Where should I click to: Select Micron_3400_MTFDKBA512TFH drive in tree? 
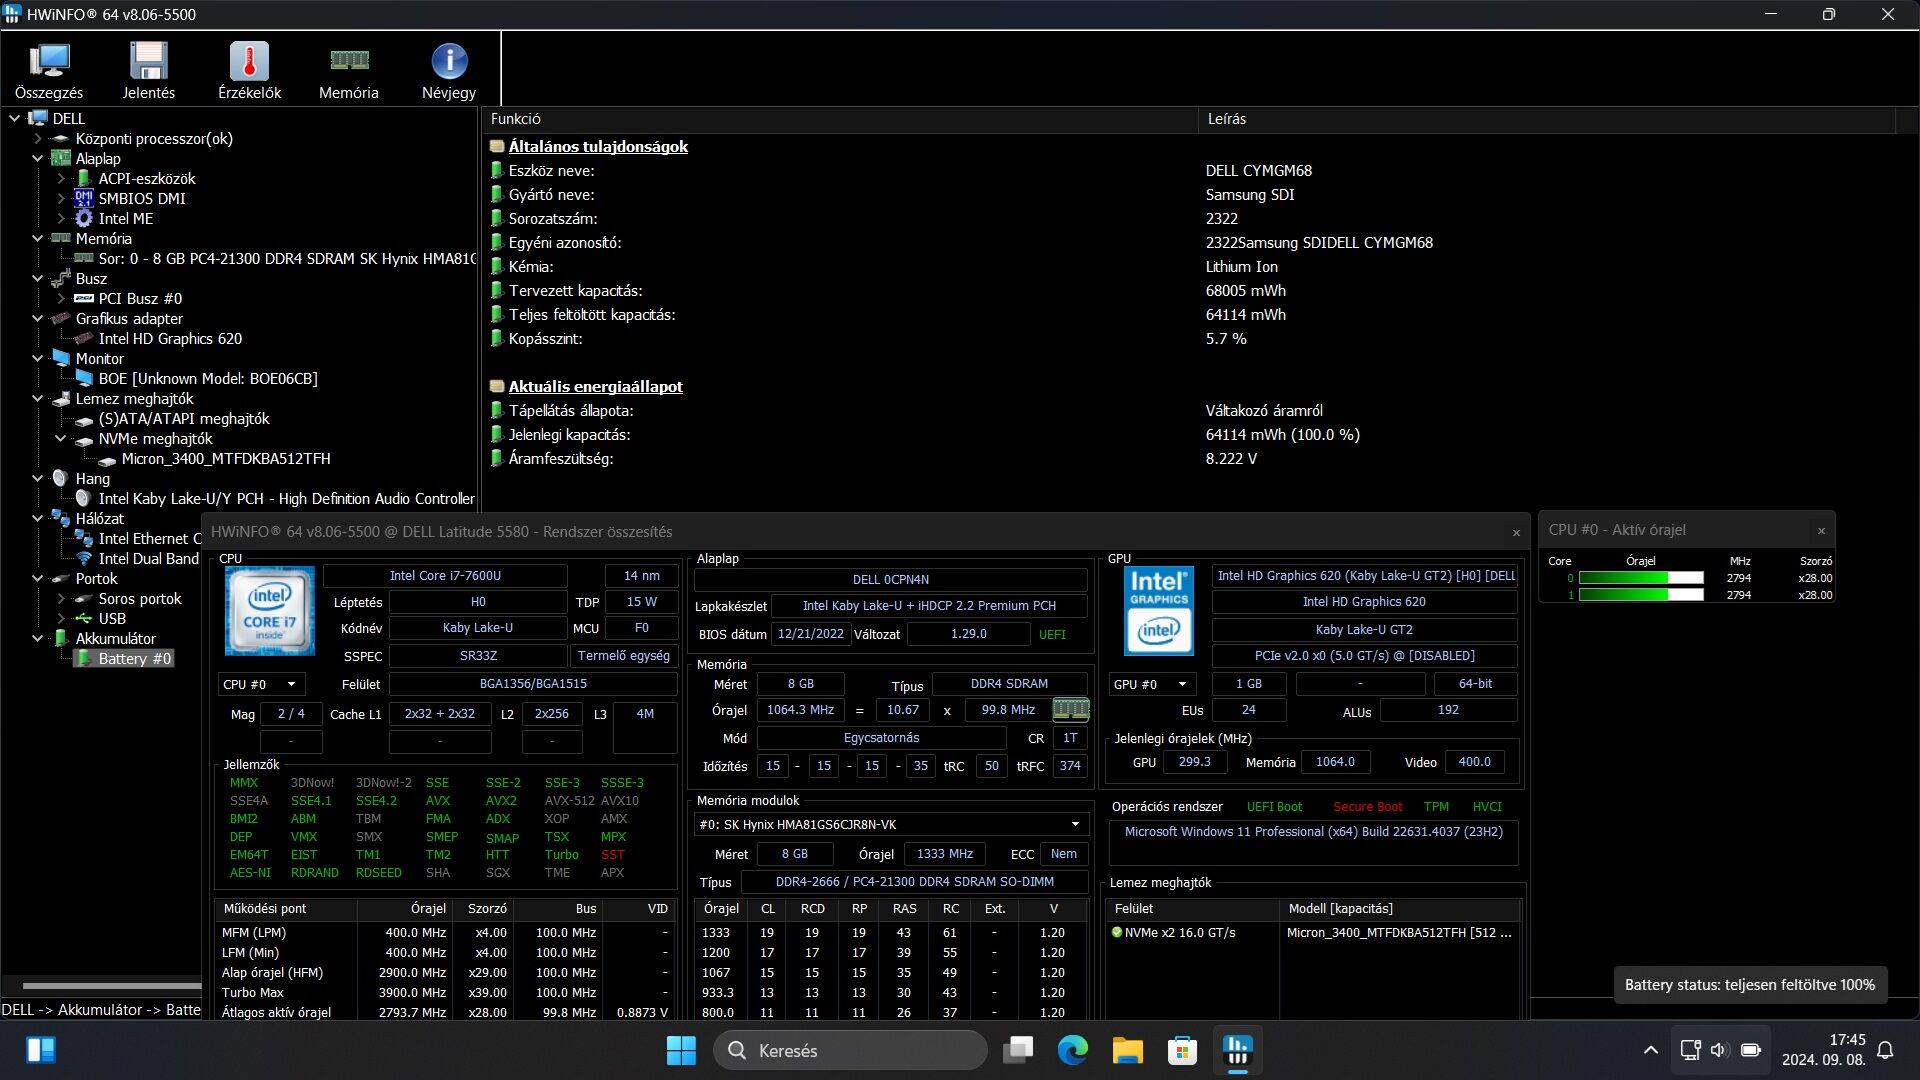pyautogui.click(x=226, y=459)
